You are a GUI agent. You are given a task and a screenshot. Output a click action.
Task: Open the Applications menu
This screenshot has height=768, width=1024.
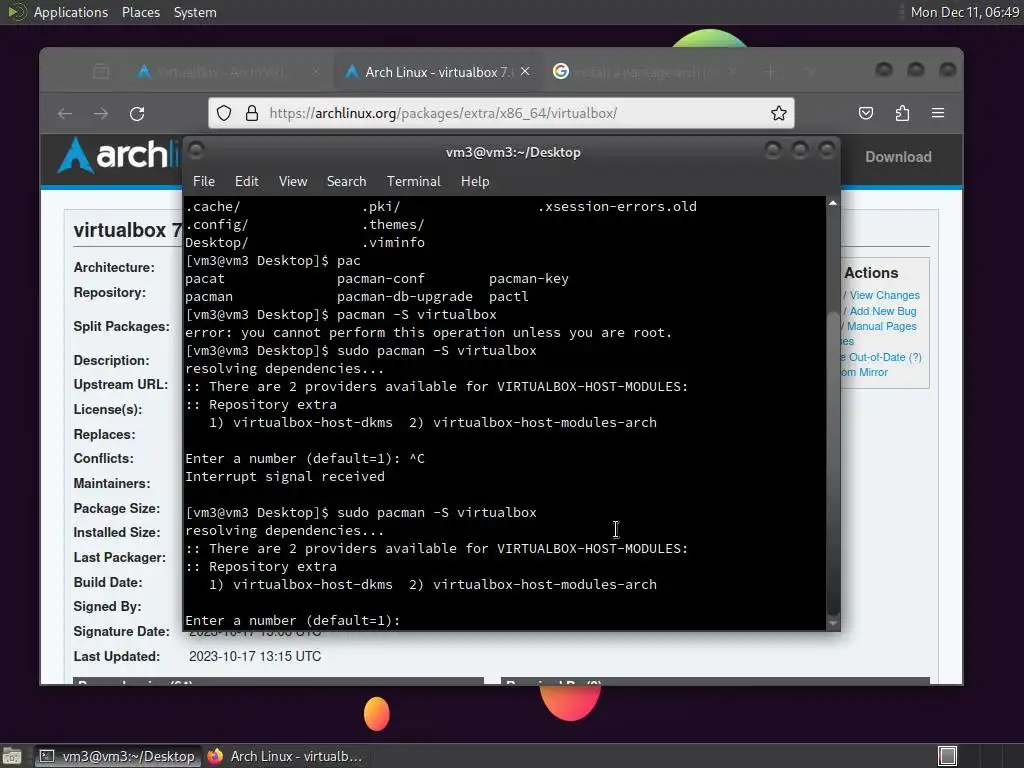pyautogui.click(x=71, y=12)
